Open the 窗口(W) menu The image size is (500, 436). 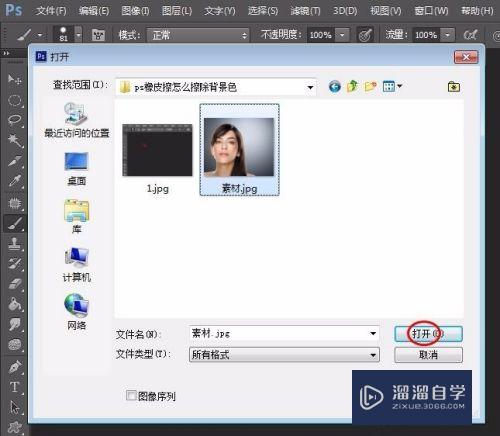(x=431, y=11)
